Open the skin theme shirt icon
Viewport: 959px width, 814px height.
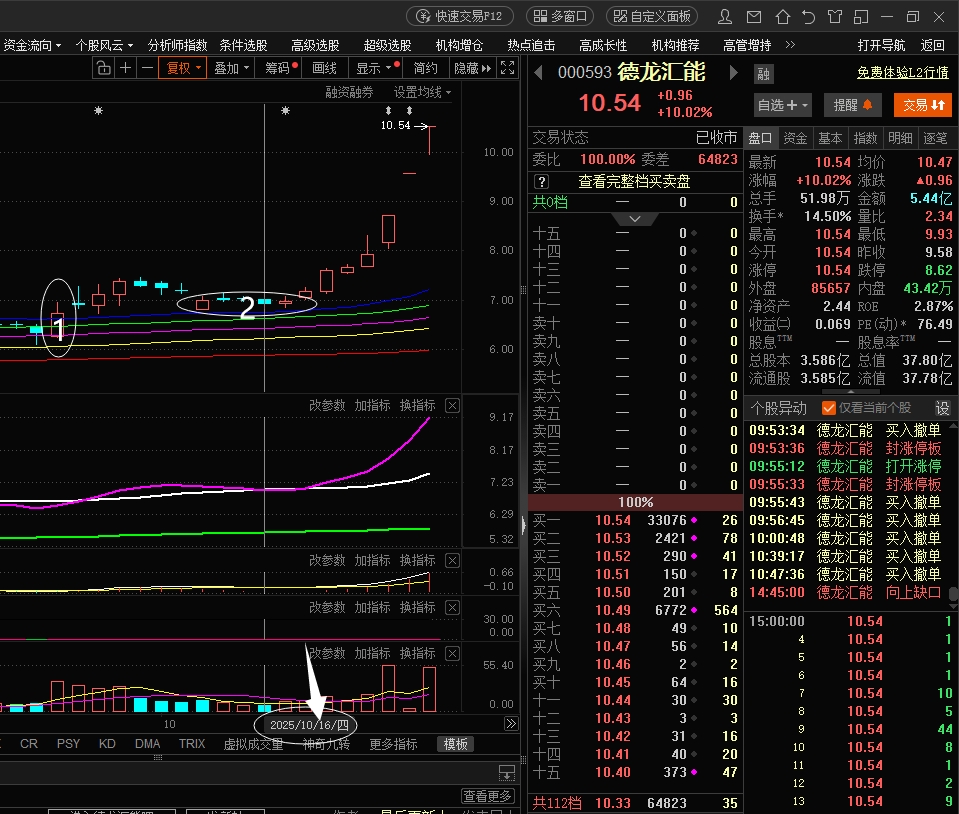click(835, 17)
